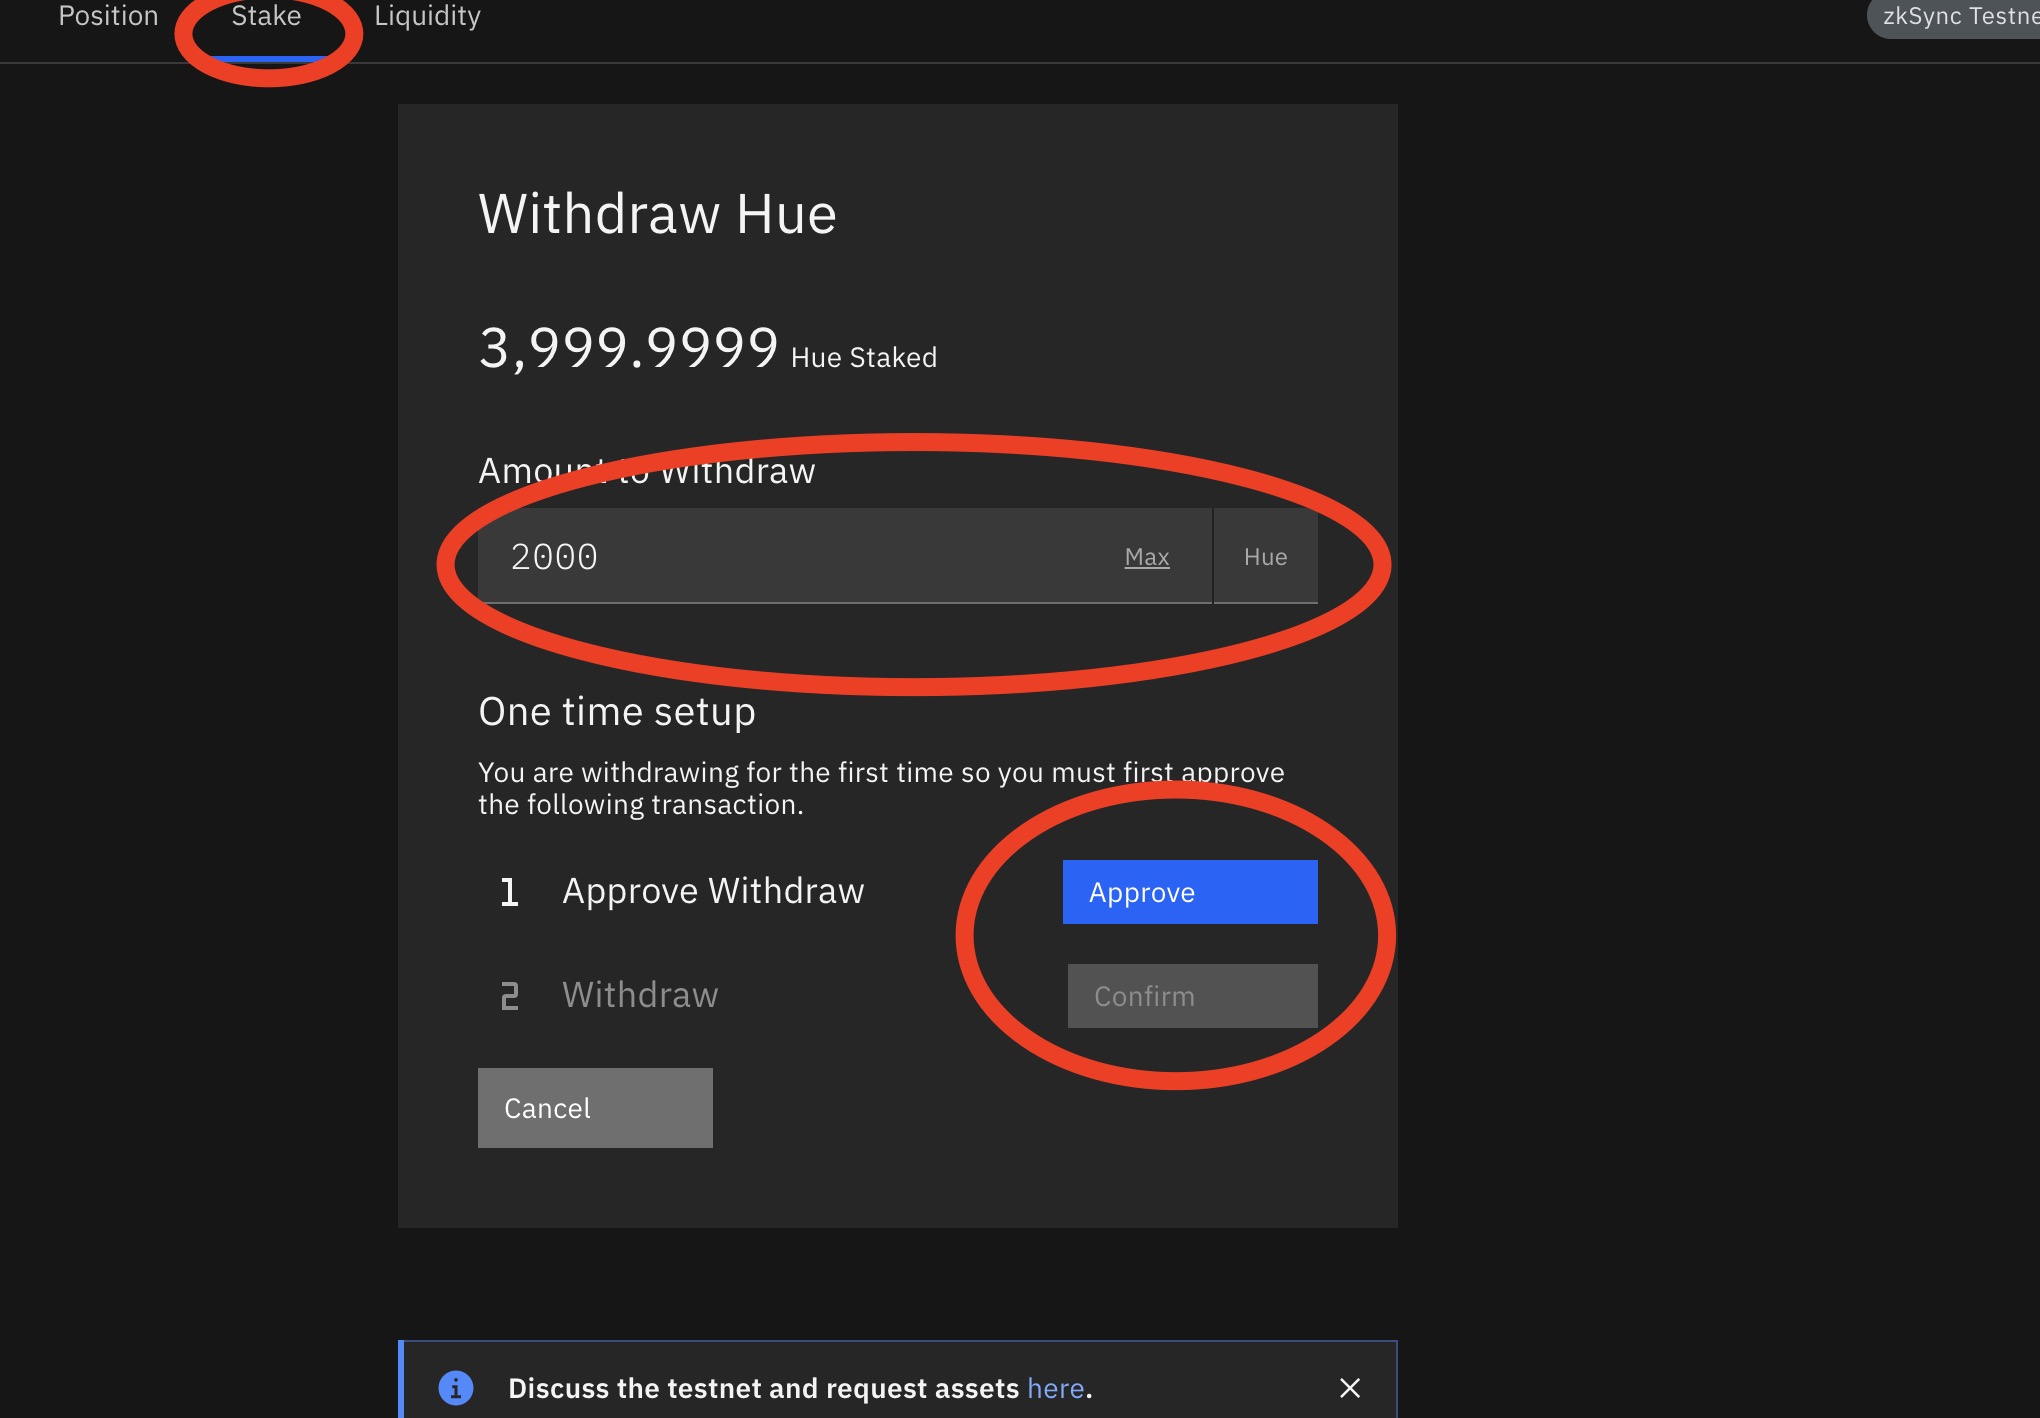Click the Withdraw Hue heading
This screenshot has width=2040, height=1418.
click(x=657, y=214)
